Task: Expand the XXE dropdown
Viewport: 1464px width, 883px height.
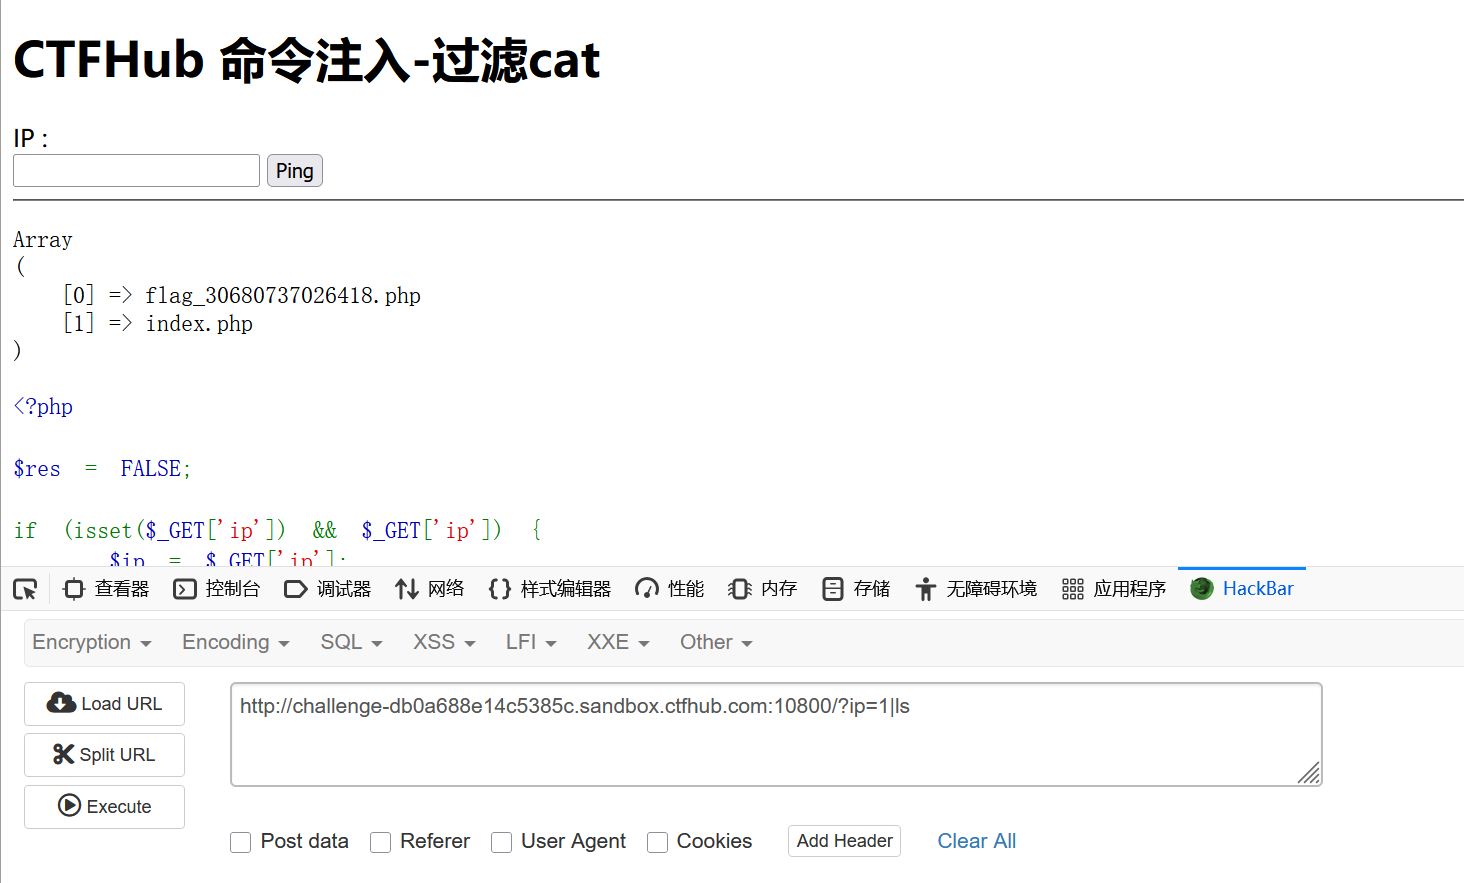Action: tap(618, 642)
